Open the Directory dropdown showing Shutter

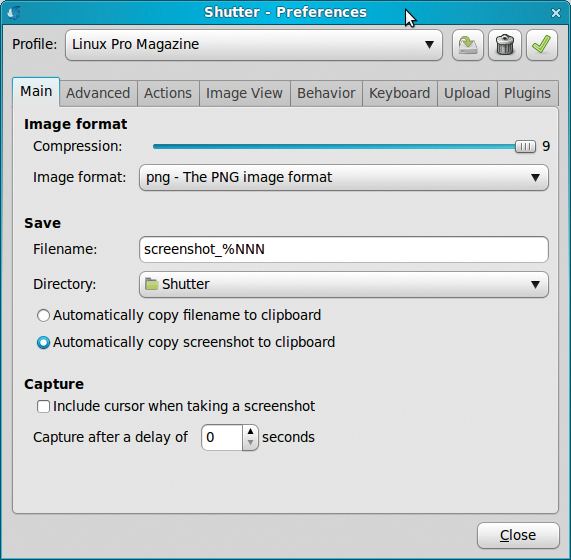pos(344,284)
